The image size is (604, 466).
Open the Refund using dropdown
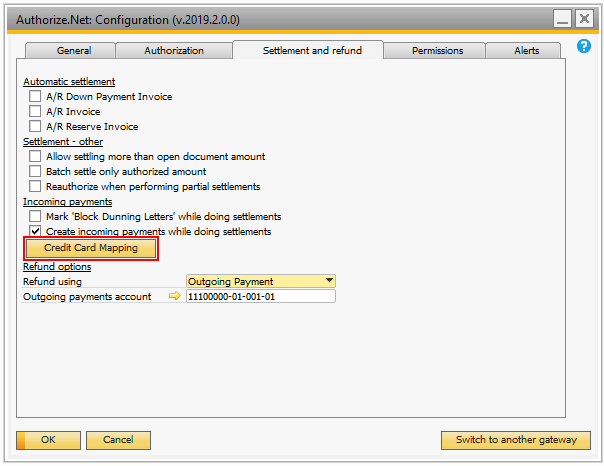261,281
